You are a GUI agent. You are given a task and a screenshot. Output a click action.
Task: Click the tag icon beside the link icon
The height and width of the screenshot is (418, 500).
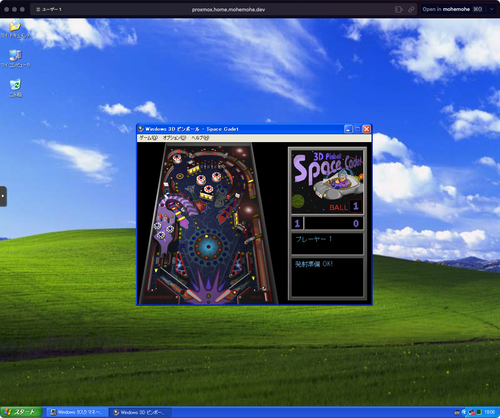[x=399, y=9]
